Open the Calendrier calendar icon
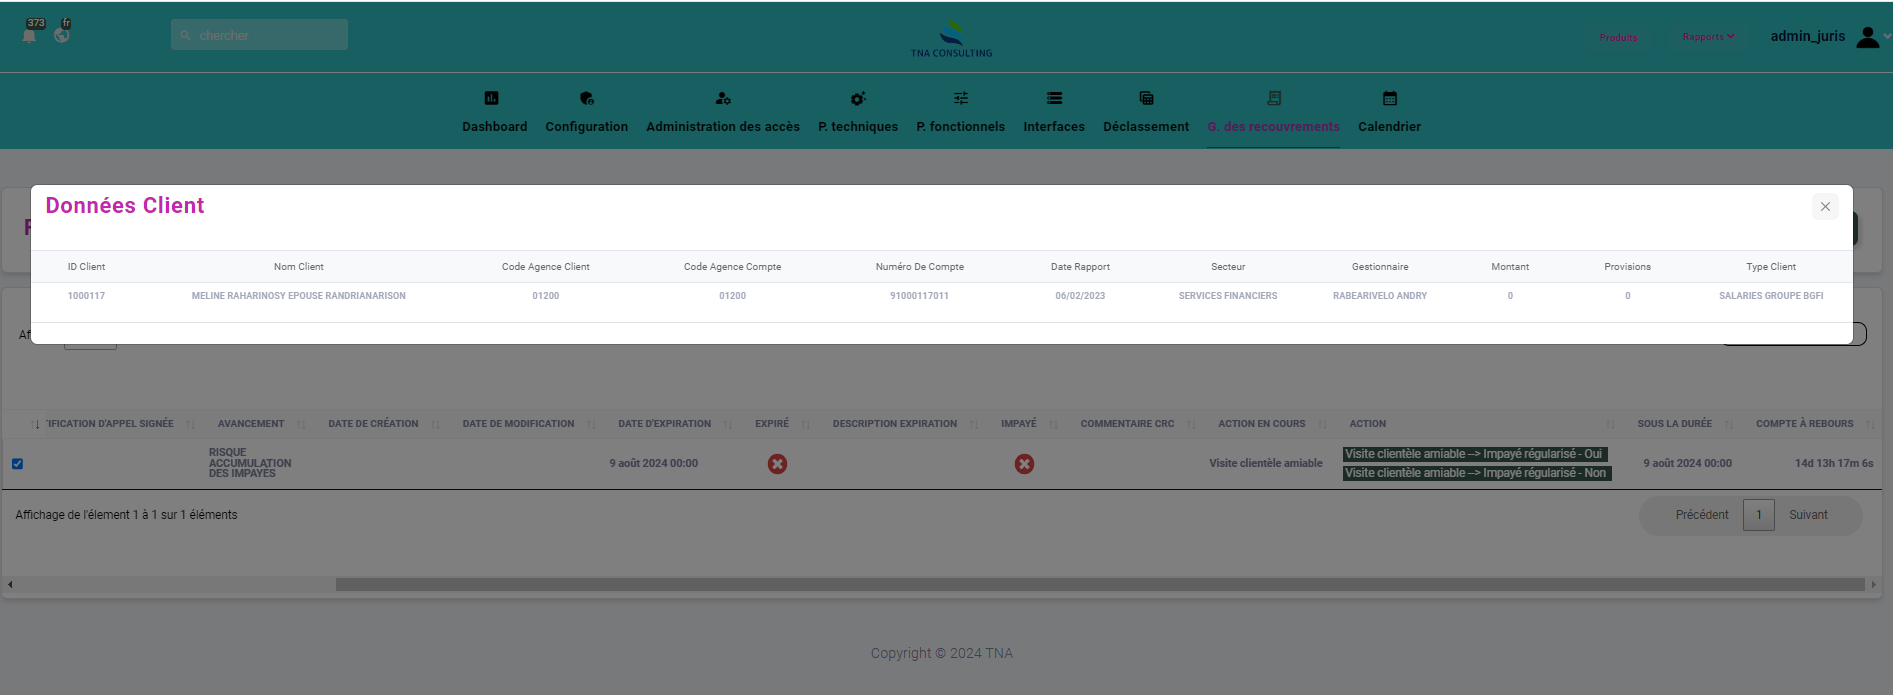1893x695 pixels. 1390,98
